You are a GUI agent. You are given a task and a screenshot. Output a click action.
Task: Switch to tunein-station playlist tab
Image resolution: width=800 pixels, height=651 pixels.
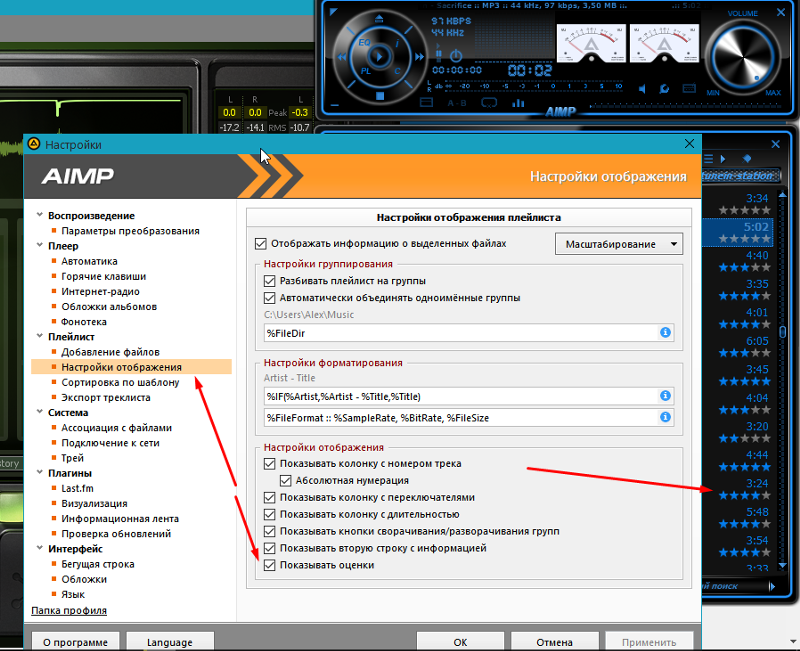coord(741,176)
